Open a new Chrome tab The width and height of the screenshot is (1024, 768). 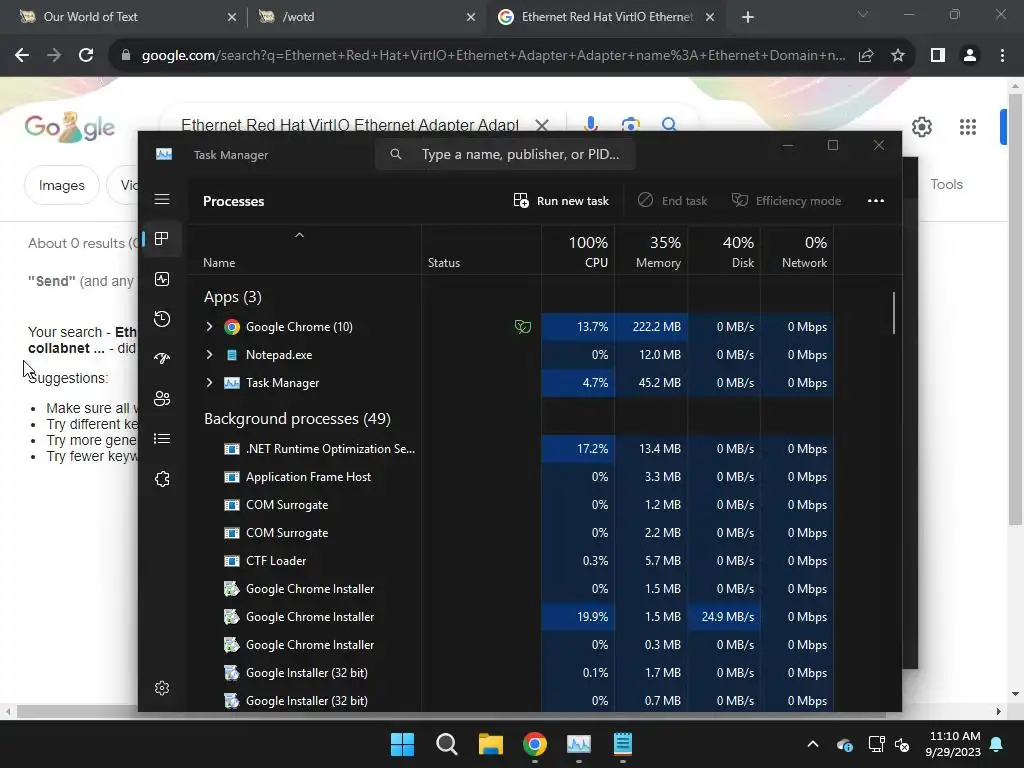tap(748, 17)
